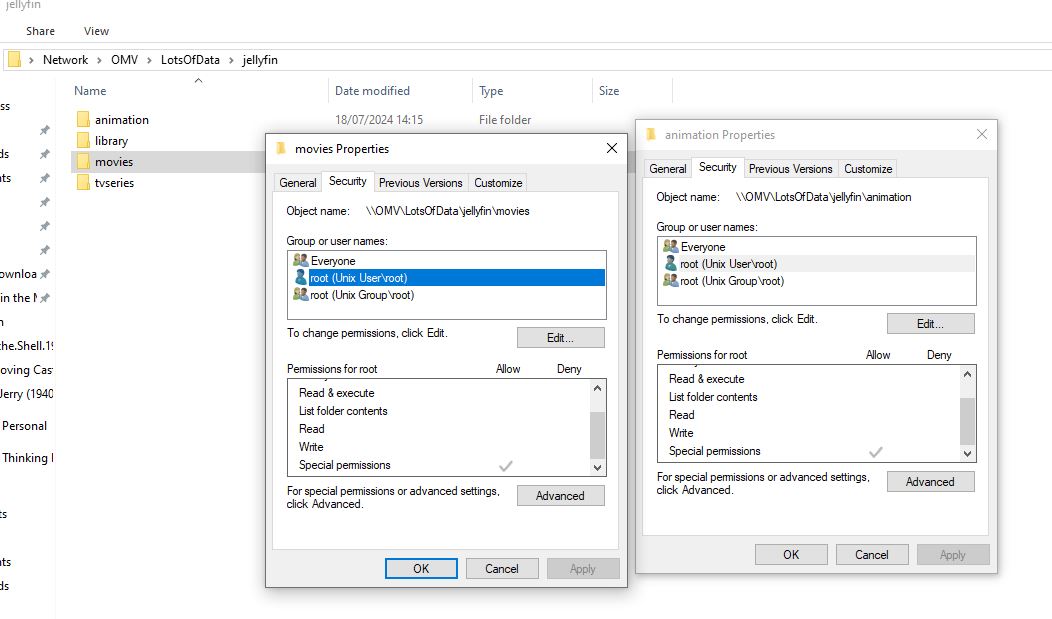Image resolution: width=1052 pixels, height=619 pixels.
Task: Click Edit button in movies Properties
Action: point(560,338)
